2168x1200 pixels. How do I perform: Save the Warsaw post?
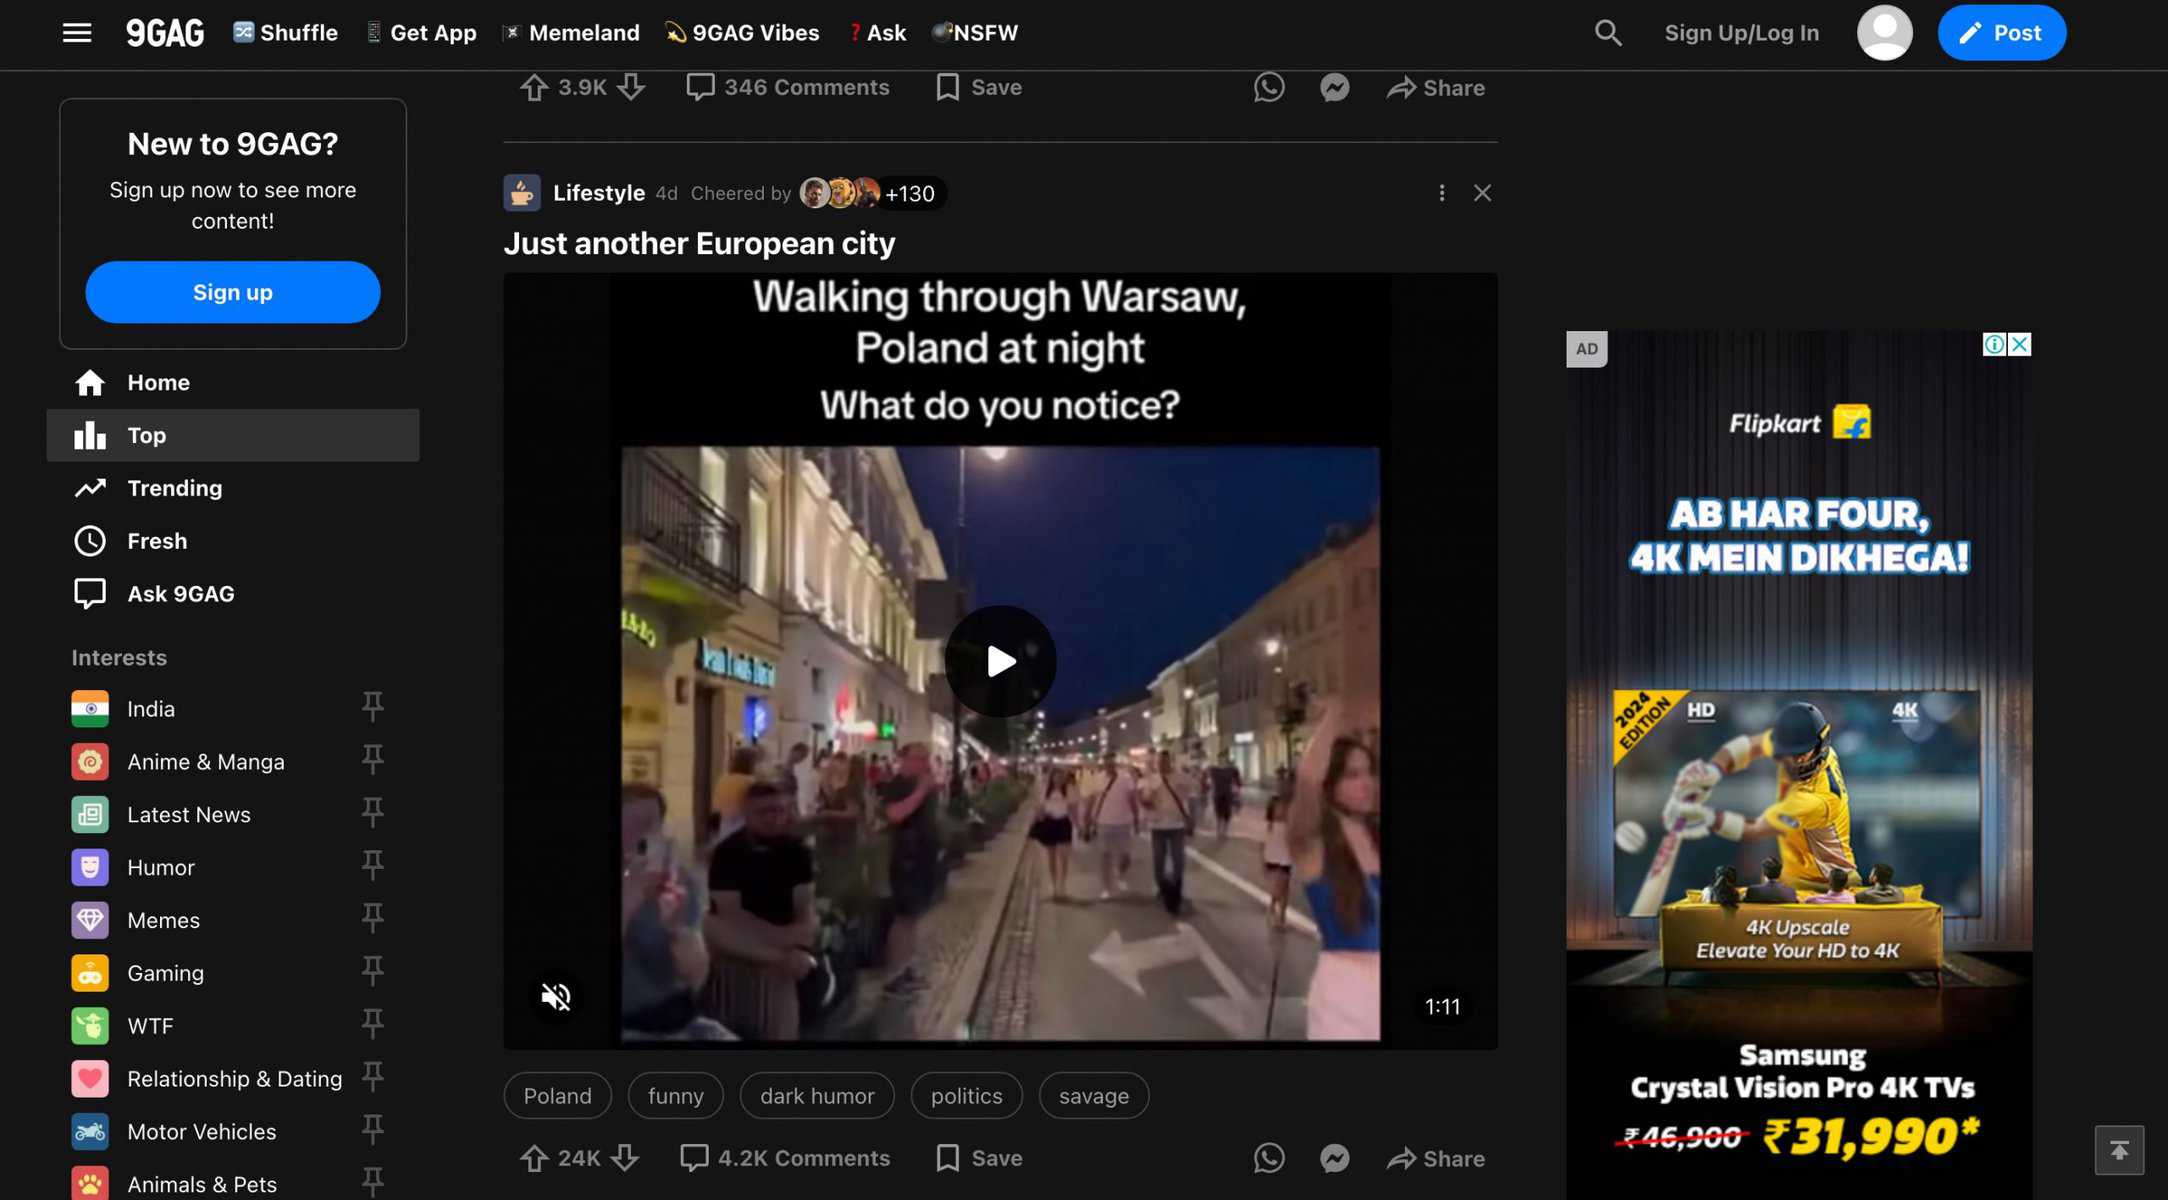(979, 1158)
